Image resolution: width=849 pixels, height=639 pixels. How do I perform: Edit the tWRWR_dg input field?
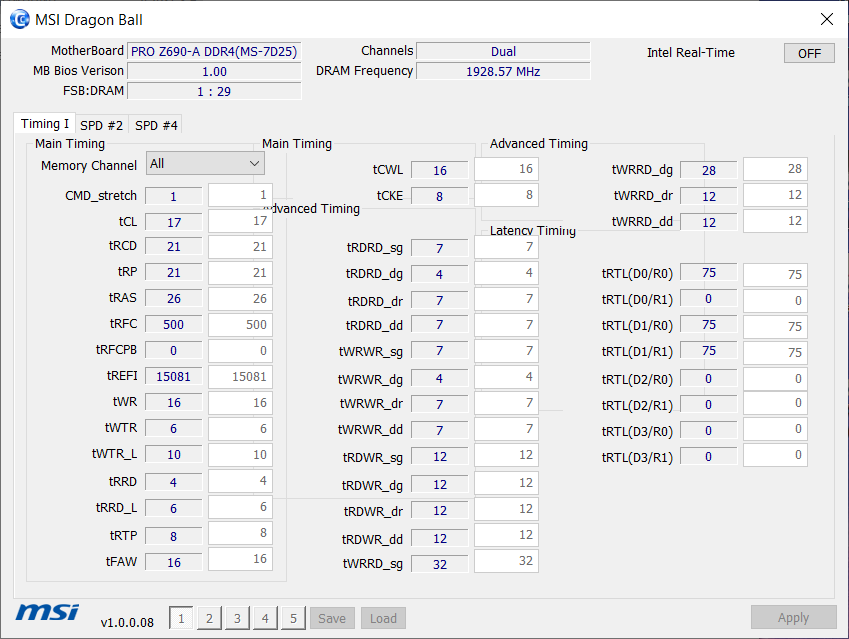click(x=506, y=377)
